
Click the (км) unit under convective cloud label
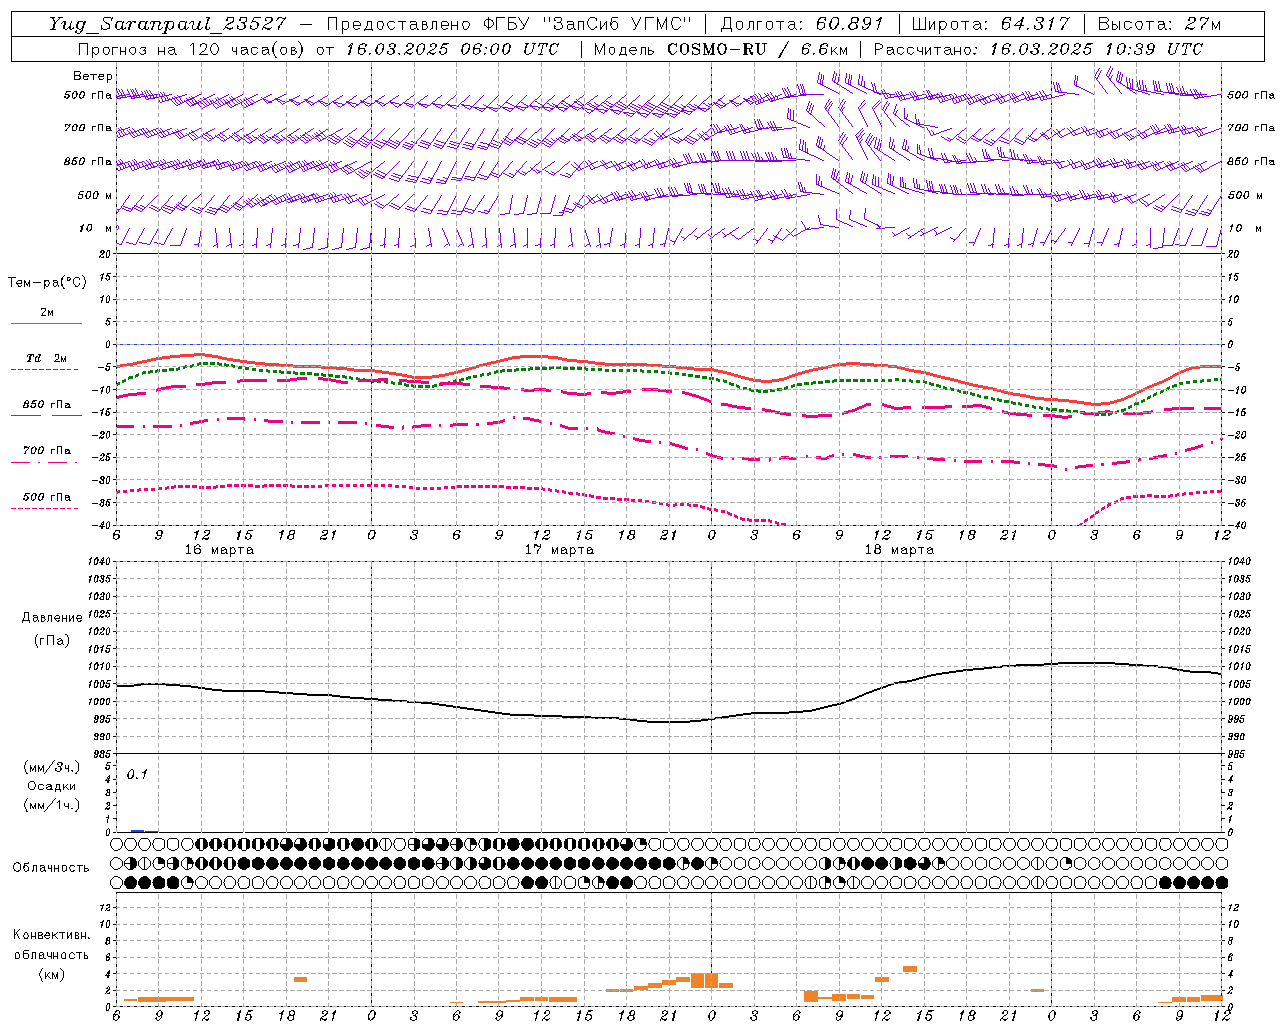coord(51,973)
